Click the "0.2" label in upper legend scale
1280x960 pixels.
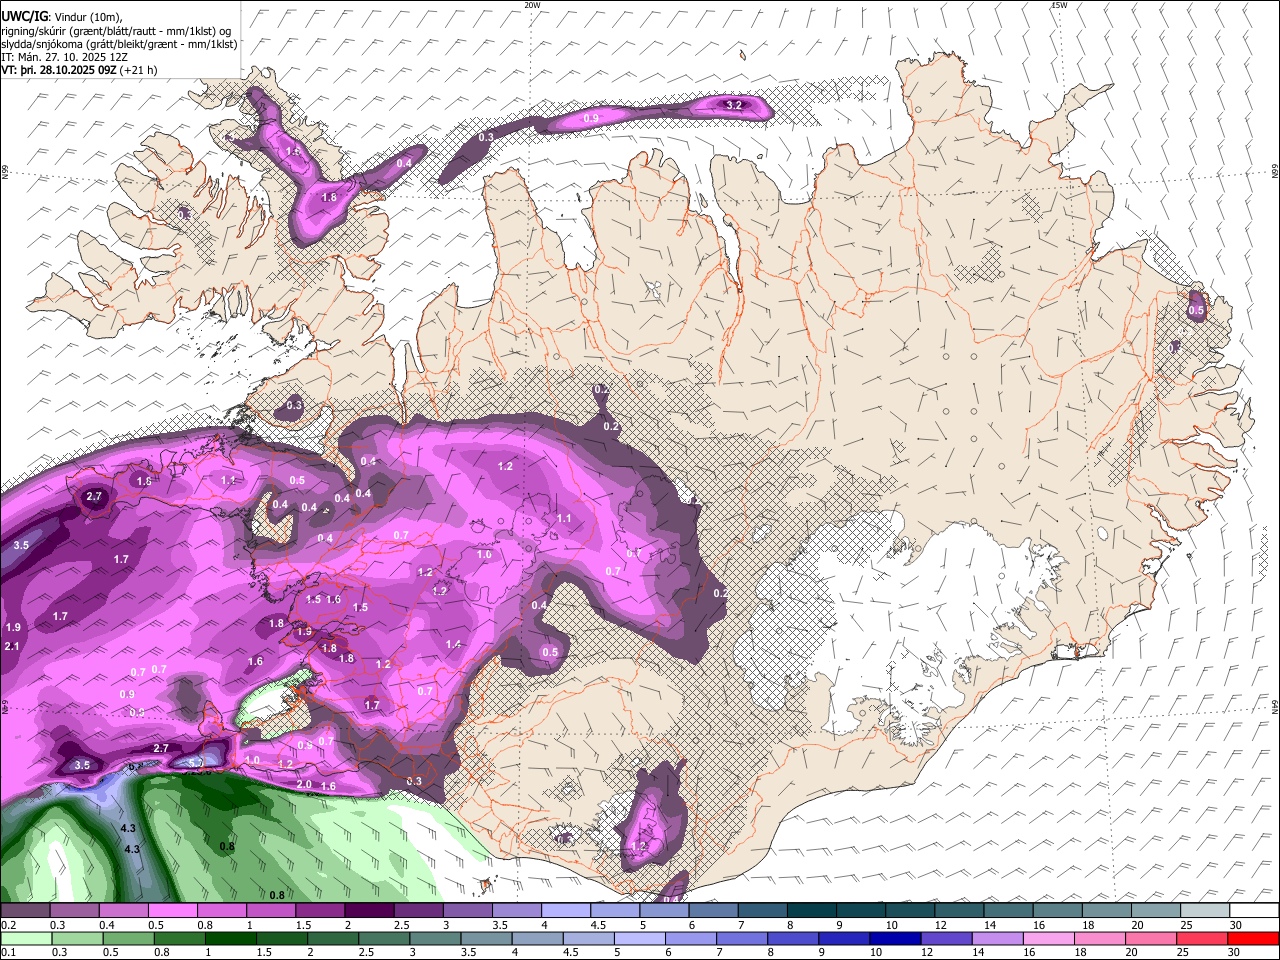click(x=8, y=925)
